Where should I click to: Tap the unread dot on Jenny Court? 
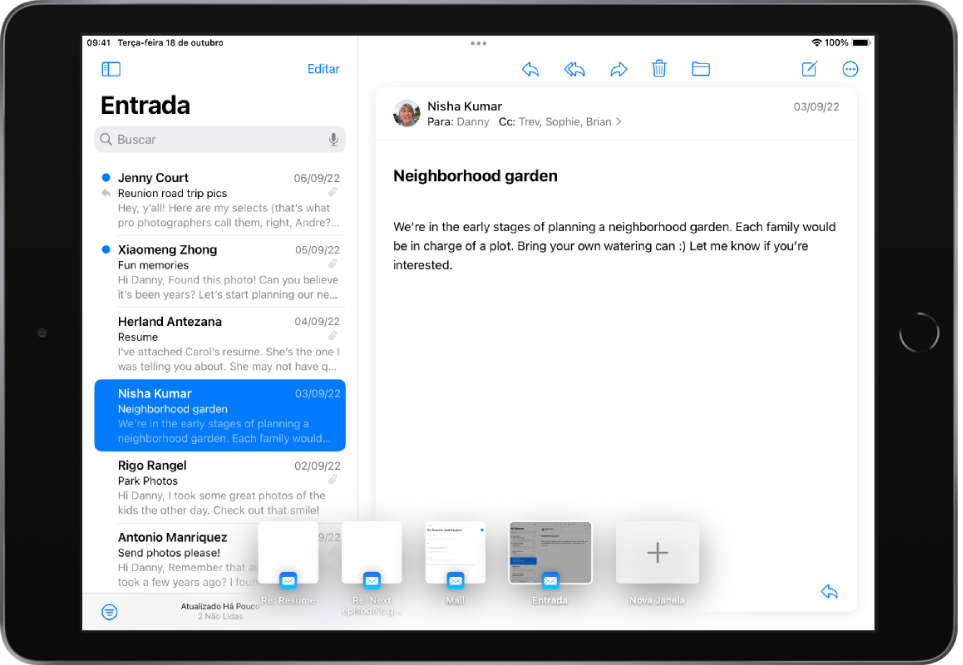[106, 177]
